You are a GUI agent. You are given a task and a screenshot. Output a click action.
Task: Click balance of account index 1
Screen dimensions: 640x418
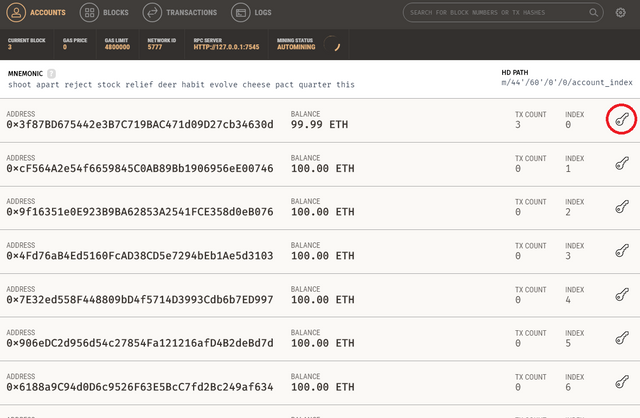tap(322, 168)
